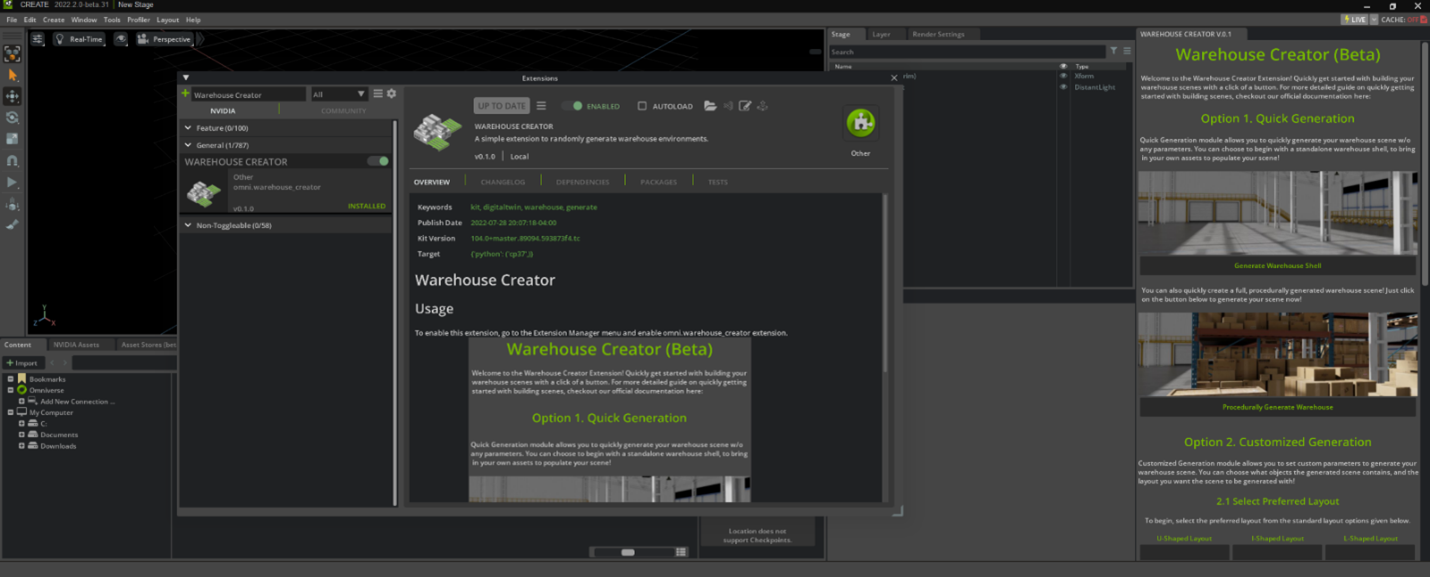Click the Play simulation button in toolbar
Viewport: 1430px width, 577px height.
pos(12,182)
